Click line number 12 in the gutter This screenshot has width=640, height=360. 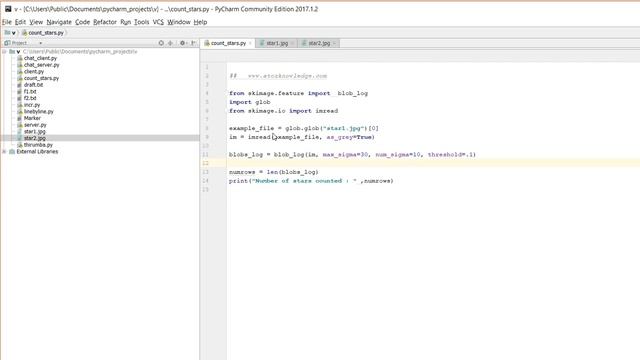point(205,163)
